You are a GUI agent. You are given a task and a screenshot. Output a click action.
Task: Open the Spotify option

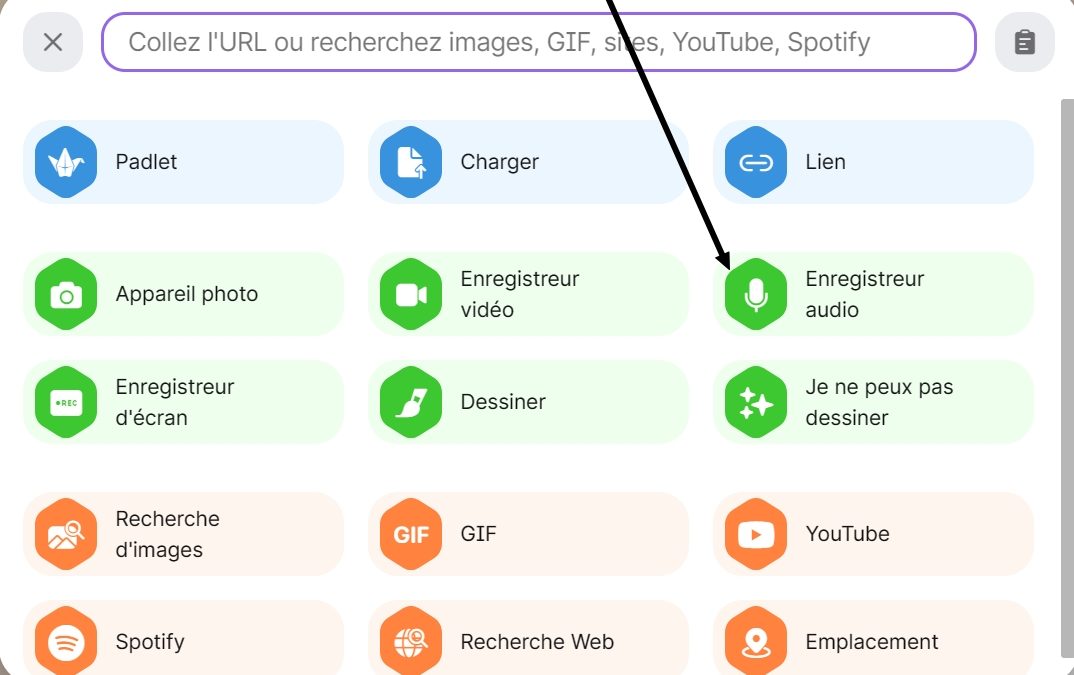click(x=183, y=638)
